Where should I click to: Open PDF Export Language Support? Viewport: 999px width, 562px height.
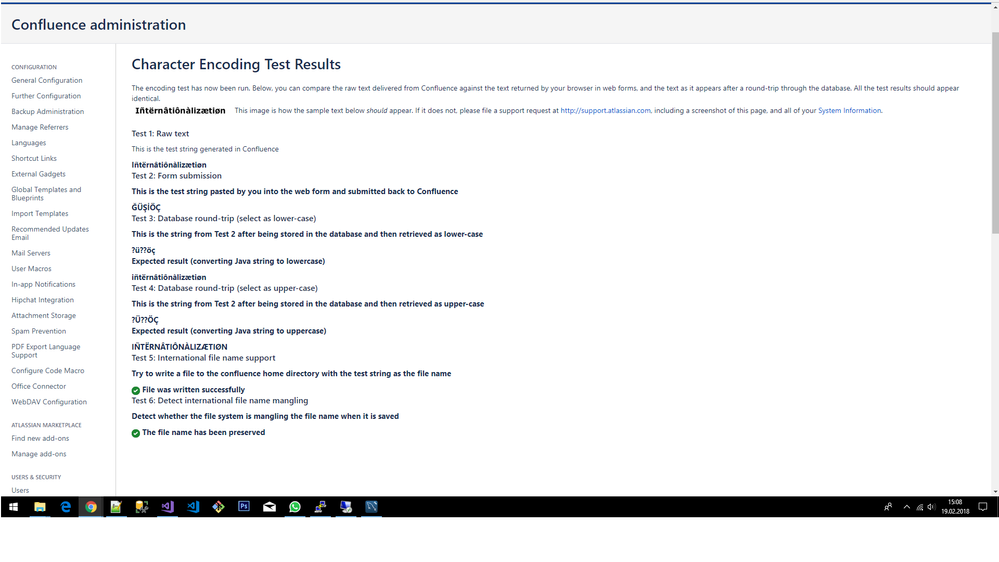coord(45,351)
